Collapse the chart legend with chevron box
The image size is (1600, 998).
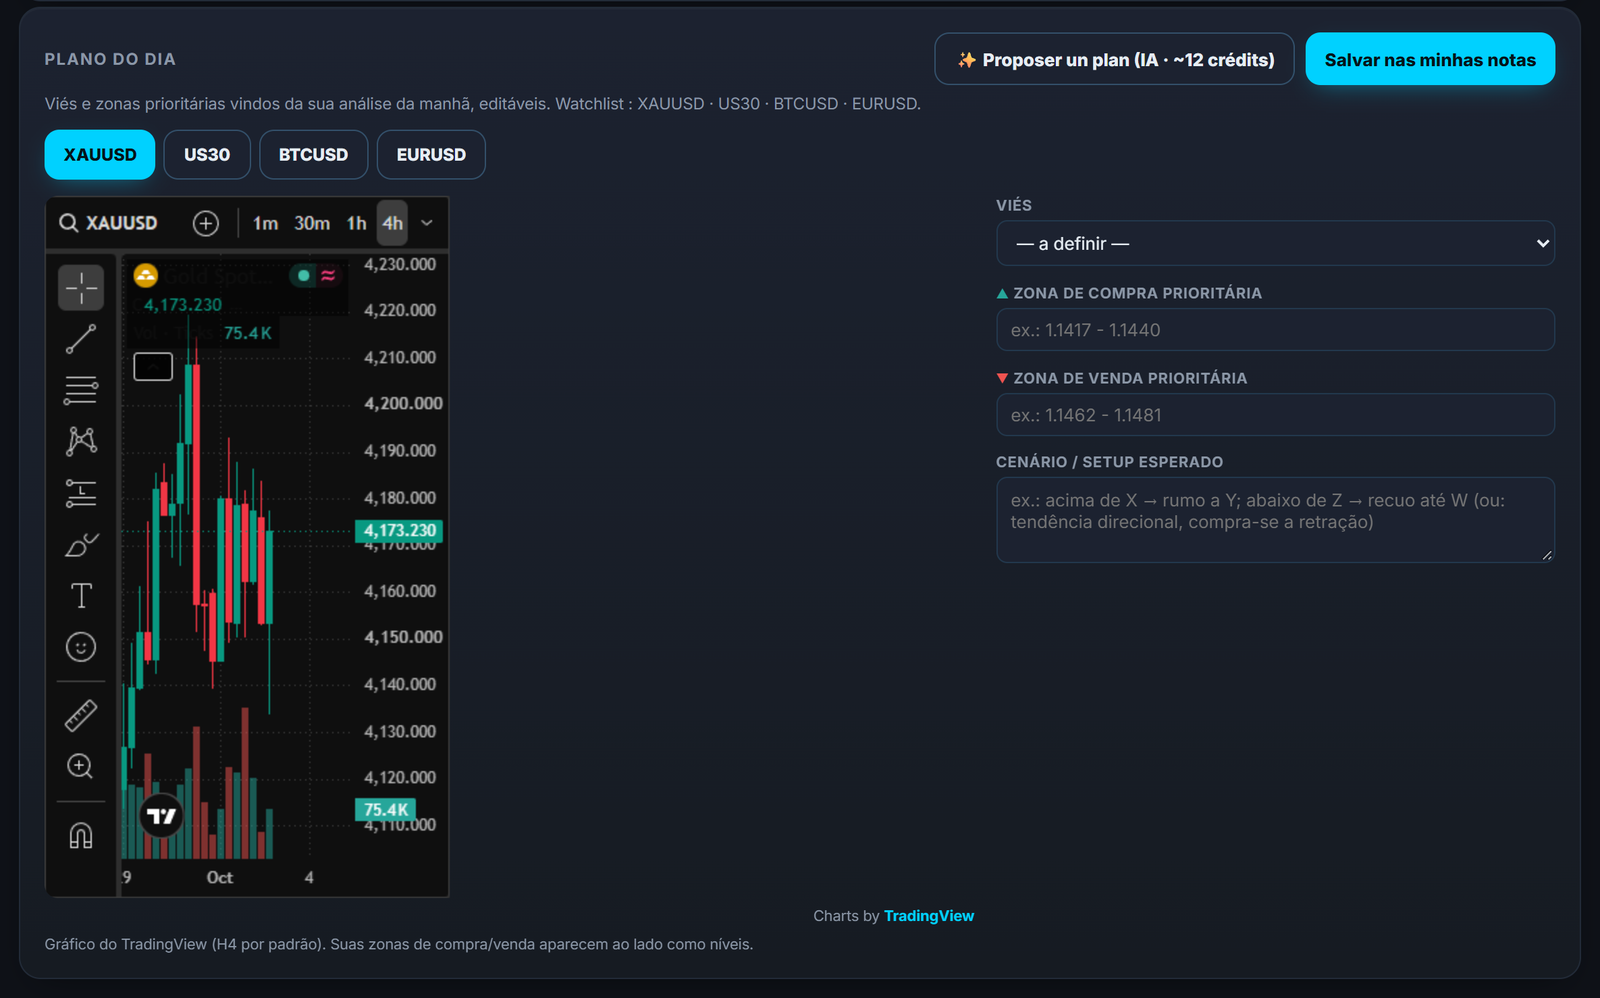pyautogui.click(x=153, y=367)
